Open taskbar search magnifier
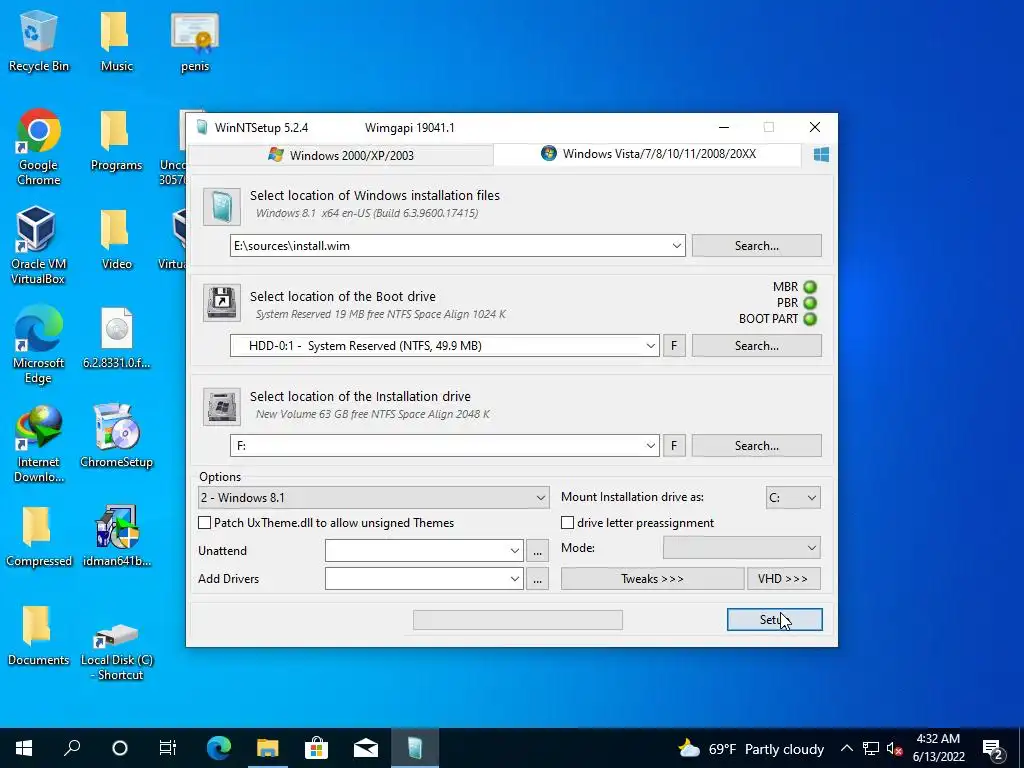 [72, 748]
